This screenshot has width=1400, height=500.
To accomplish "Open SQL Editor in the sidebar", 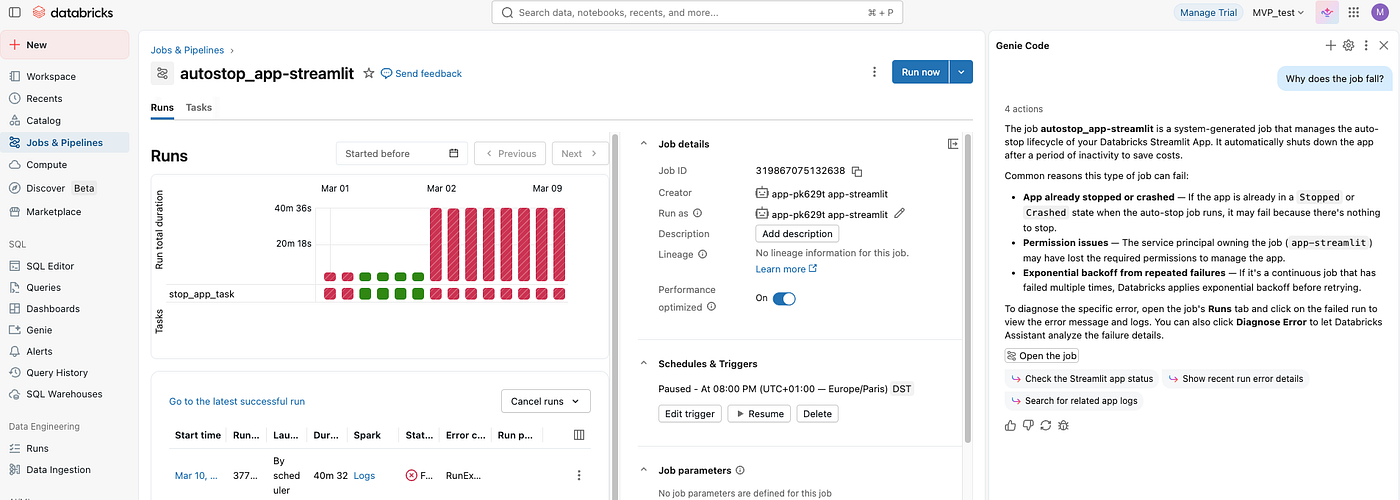I will (50, 266).
